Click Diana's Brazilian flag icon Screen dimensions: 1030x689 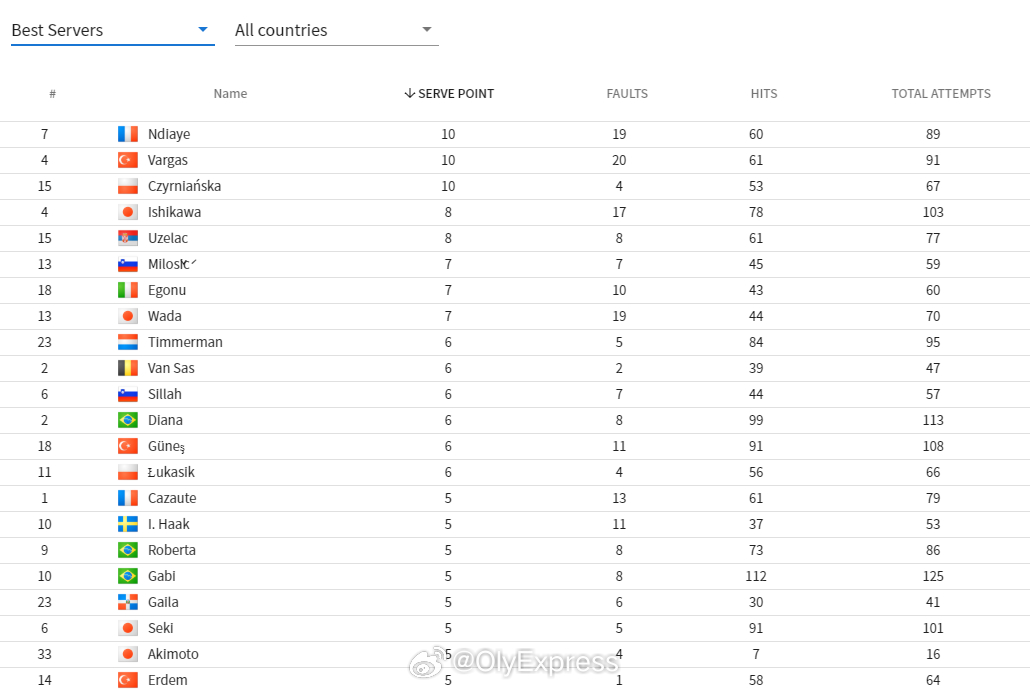128,420
